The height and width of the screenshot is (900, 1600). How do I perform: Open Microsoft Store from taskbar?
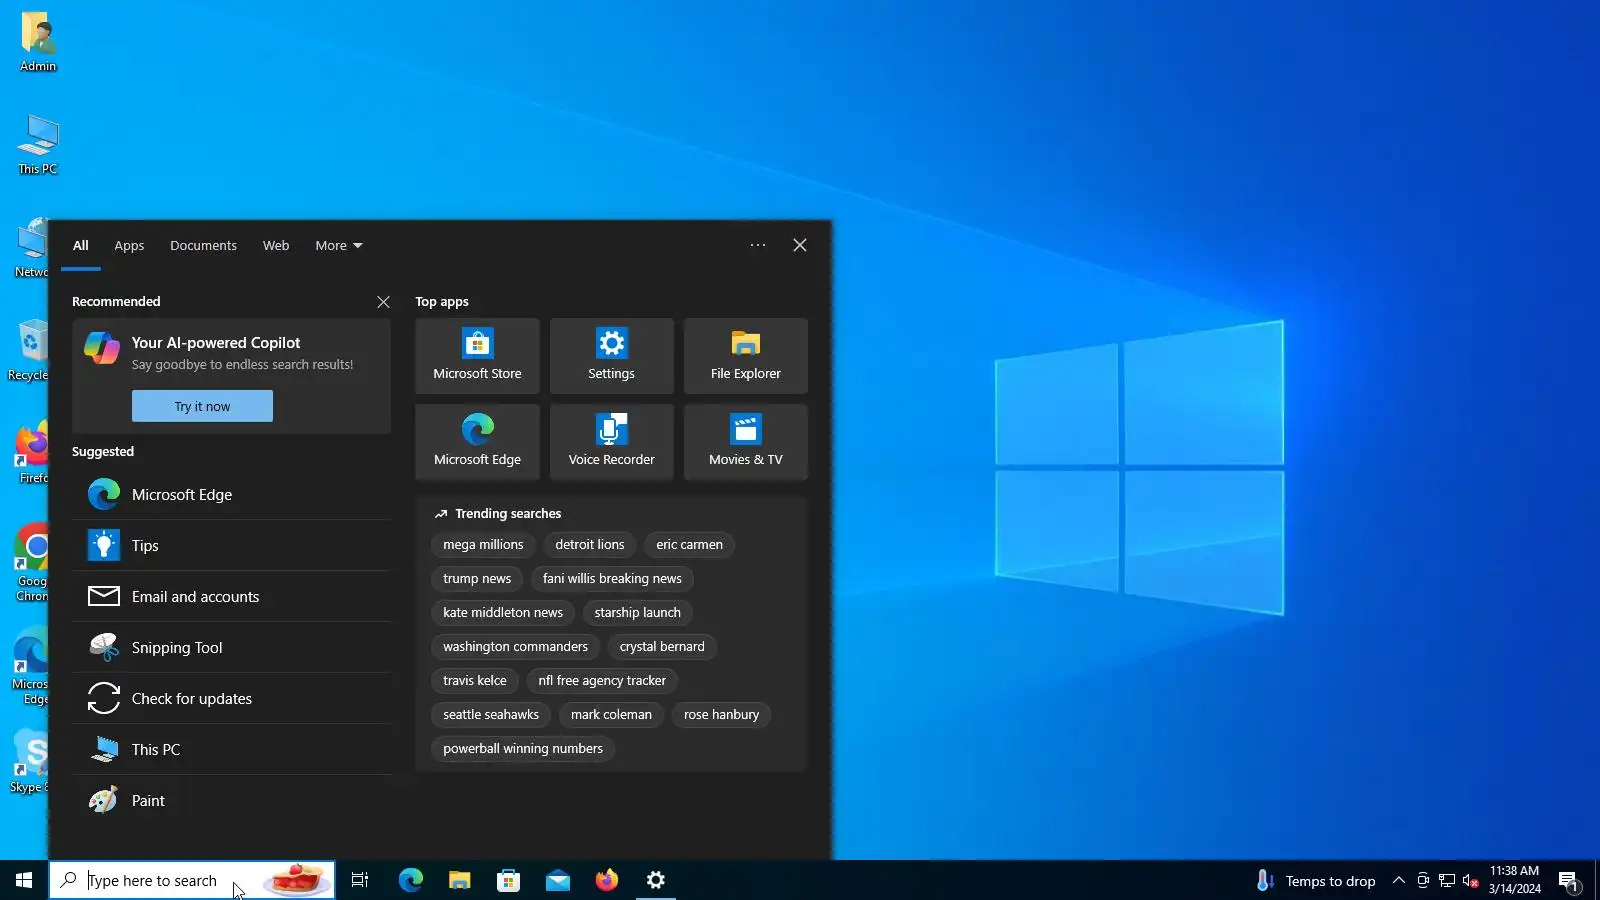508,880
